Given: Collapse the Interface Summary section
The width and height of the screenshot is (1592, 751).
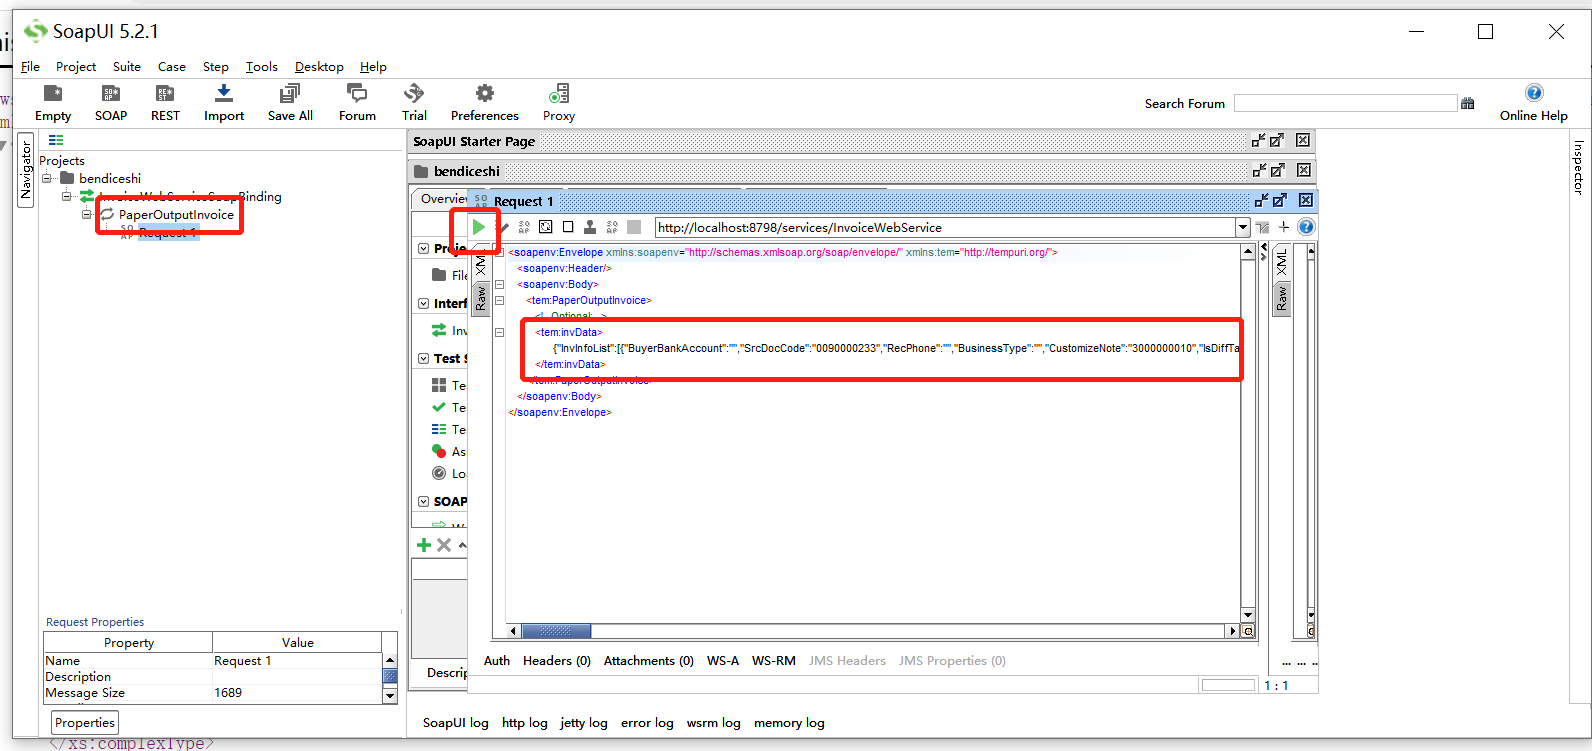Looking at the screenshot, I should [424, 303].
